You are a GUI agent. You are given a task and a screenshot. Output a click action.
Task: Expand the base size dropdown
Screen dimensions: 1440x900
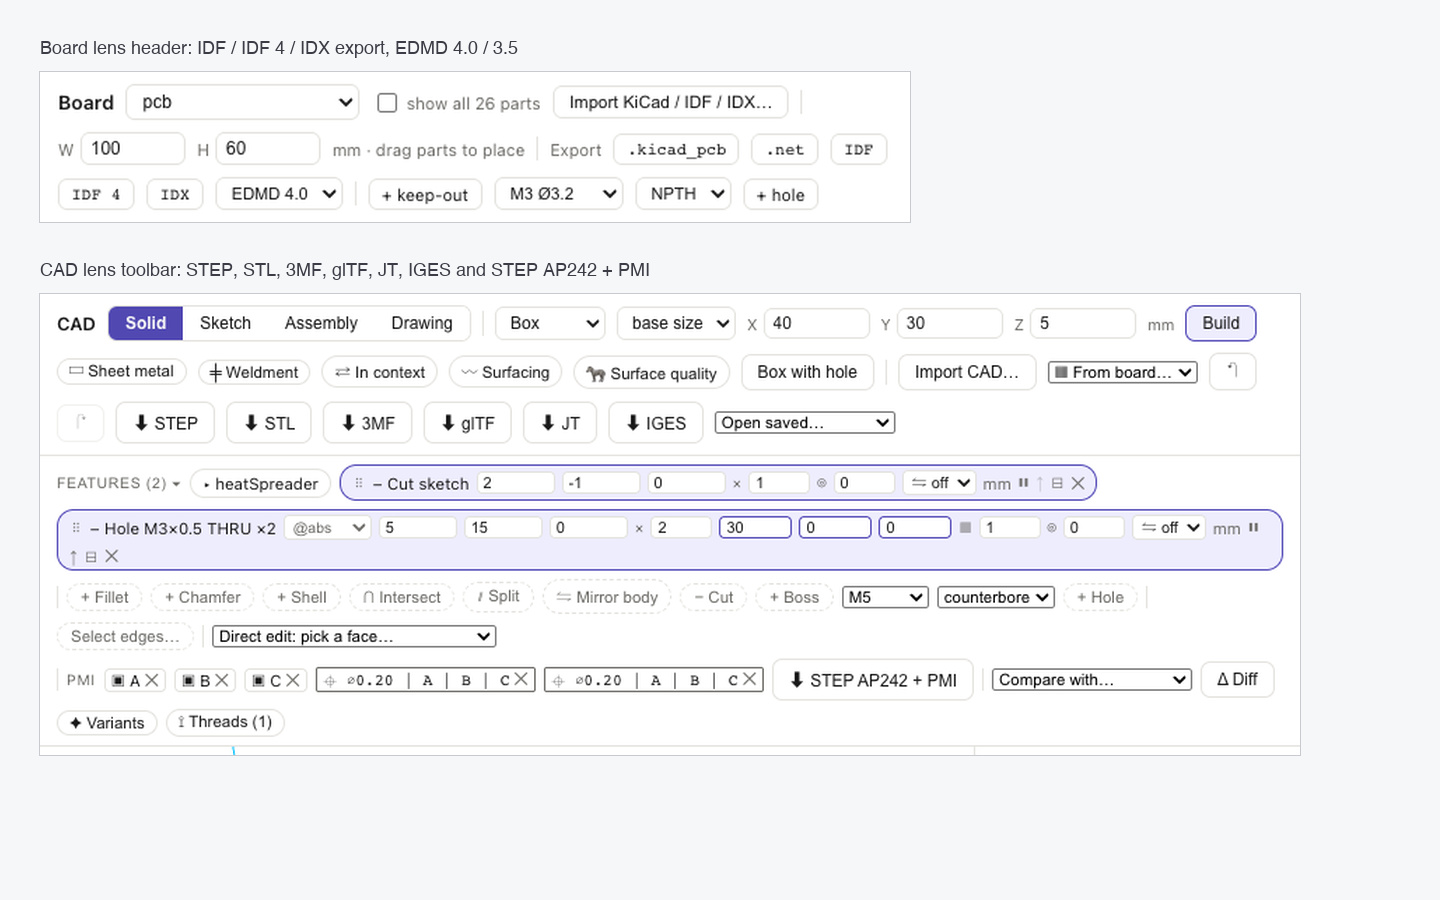[676, 323]
